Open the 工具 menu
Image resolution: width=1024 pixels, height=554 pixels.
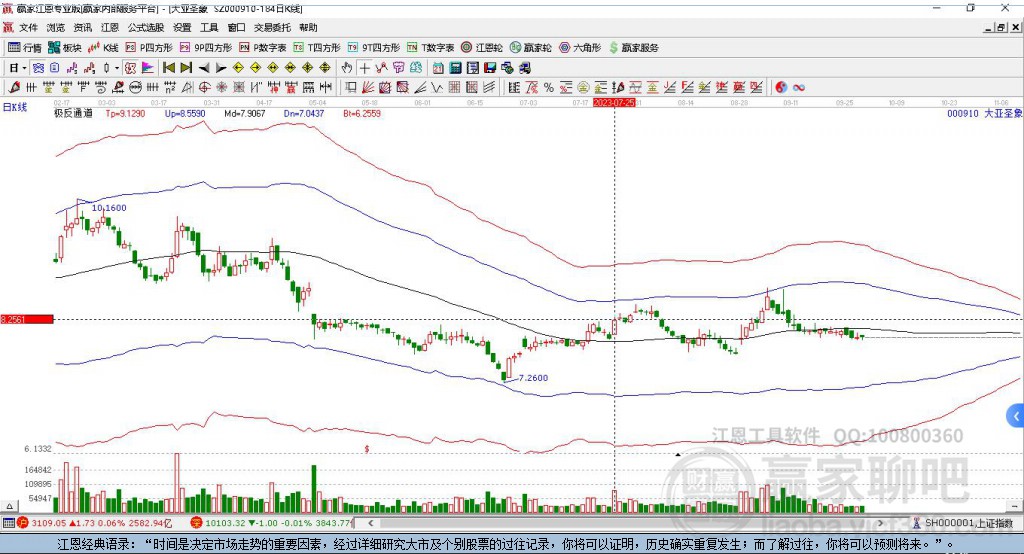209,27
